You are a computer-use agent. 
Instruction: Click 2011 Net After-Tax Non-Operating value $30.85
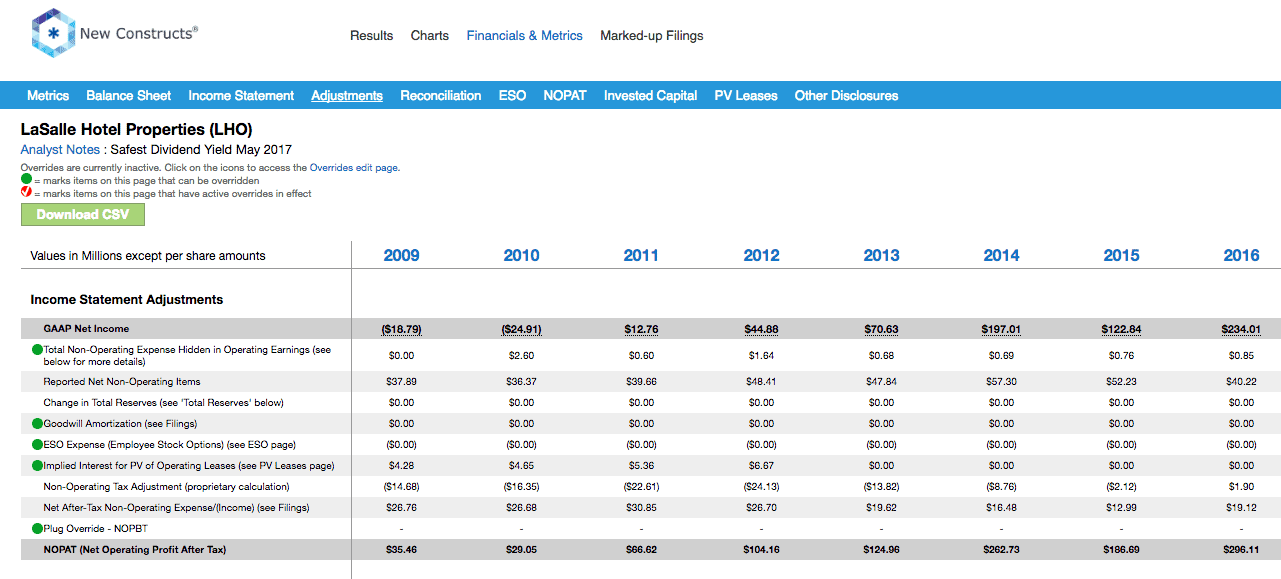coord(641,508)
